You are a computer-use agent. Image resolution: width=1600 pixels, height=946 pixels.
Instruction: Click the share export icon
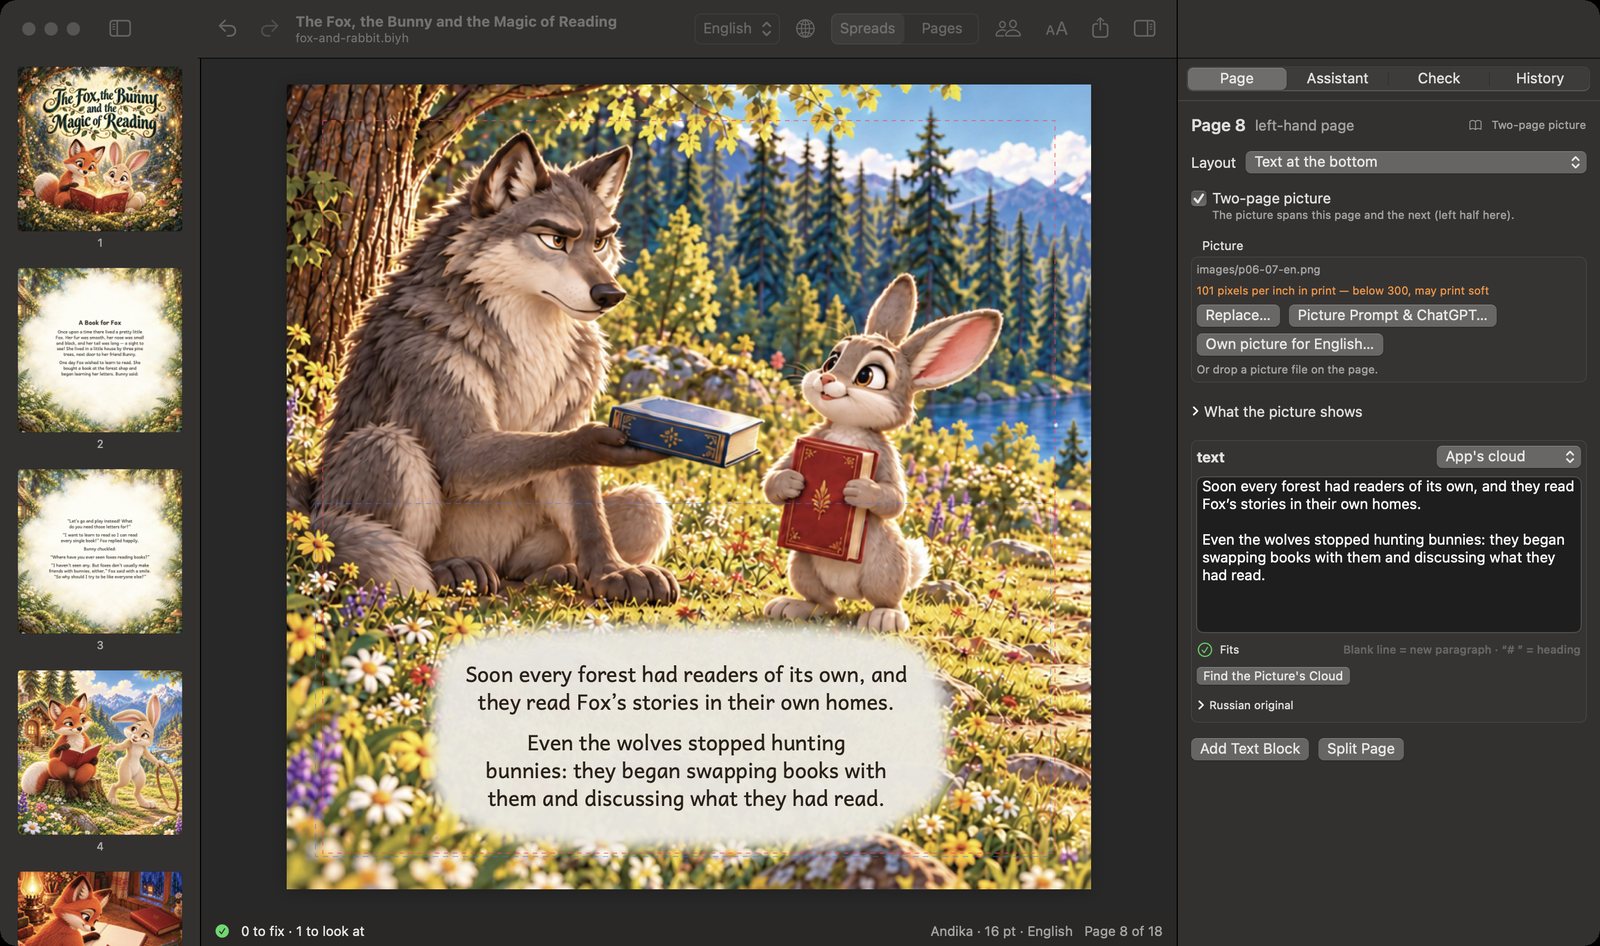coord(1100,28)
